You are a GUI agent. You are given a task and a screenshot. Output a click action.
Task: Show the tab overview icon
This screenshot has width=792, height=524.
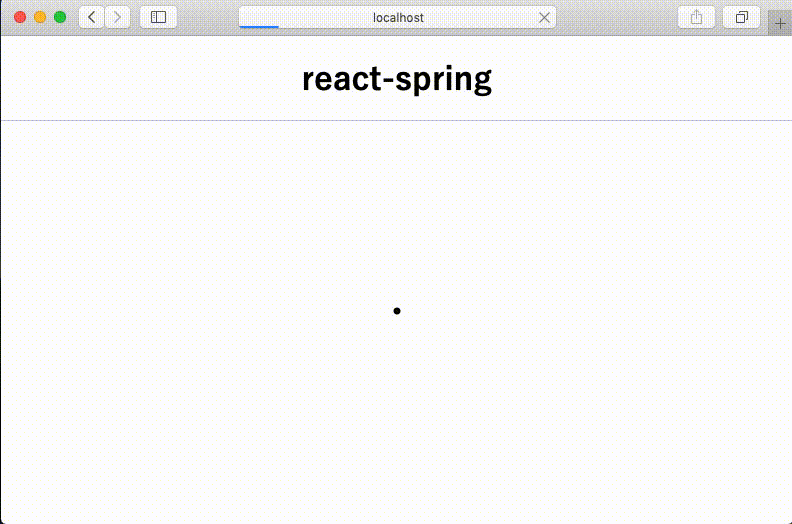pos(741,17)
